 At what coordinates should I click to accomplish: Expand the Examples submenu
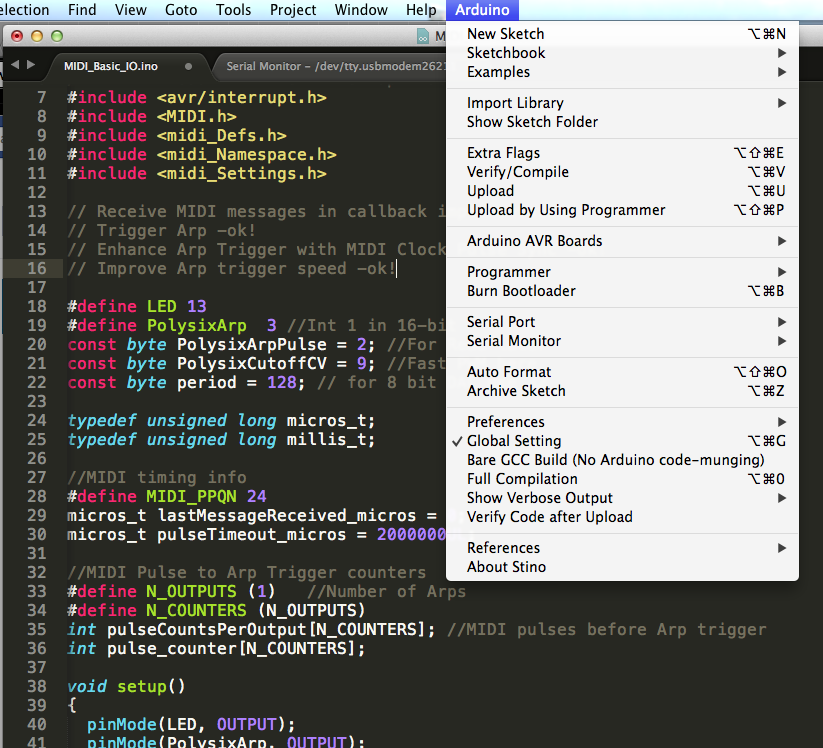(622, 72)
